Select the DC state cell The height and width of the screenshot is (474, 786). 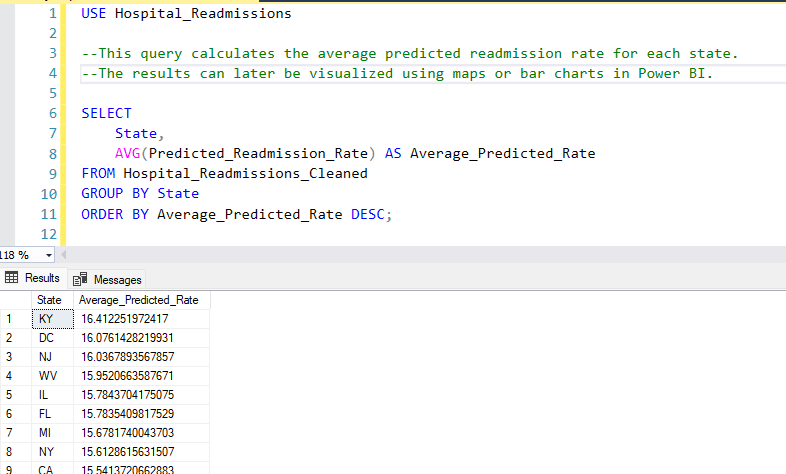tap(53, 338)
